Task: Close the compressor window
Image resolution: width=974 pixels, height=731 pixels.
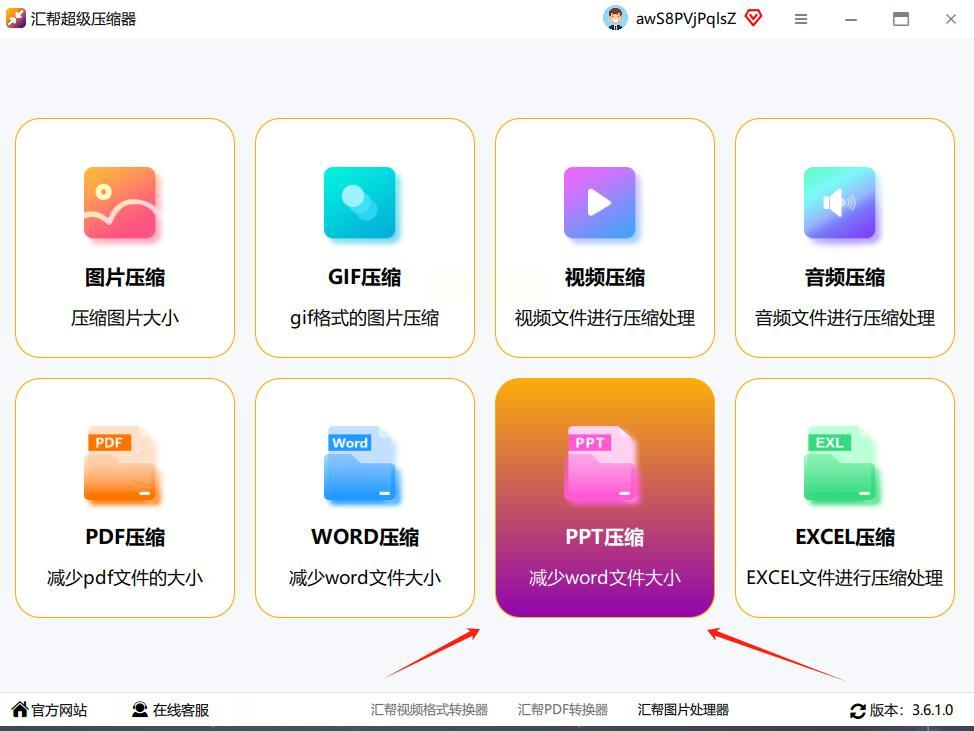Action: click(x=950, y=19)
